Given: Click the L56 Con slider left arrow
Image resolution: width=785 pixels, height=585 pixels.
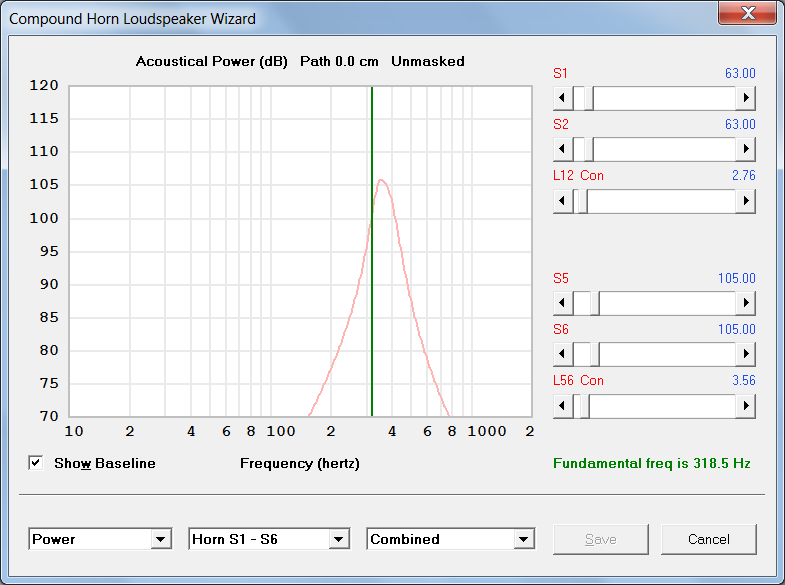Looking at the screenshot, I should (x=563, y=406).
